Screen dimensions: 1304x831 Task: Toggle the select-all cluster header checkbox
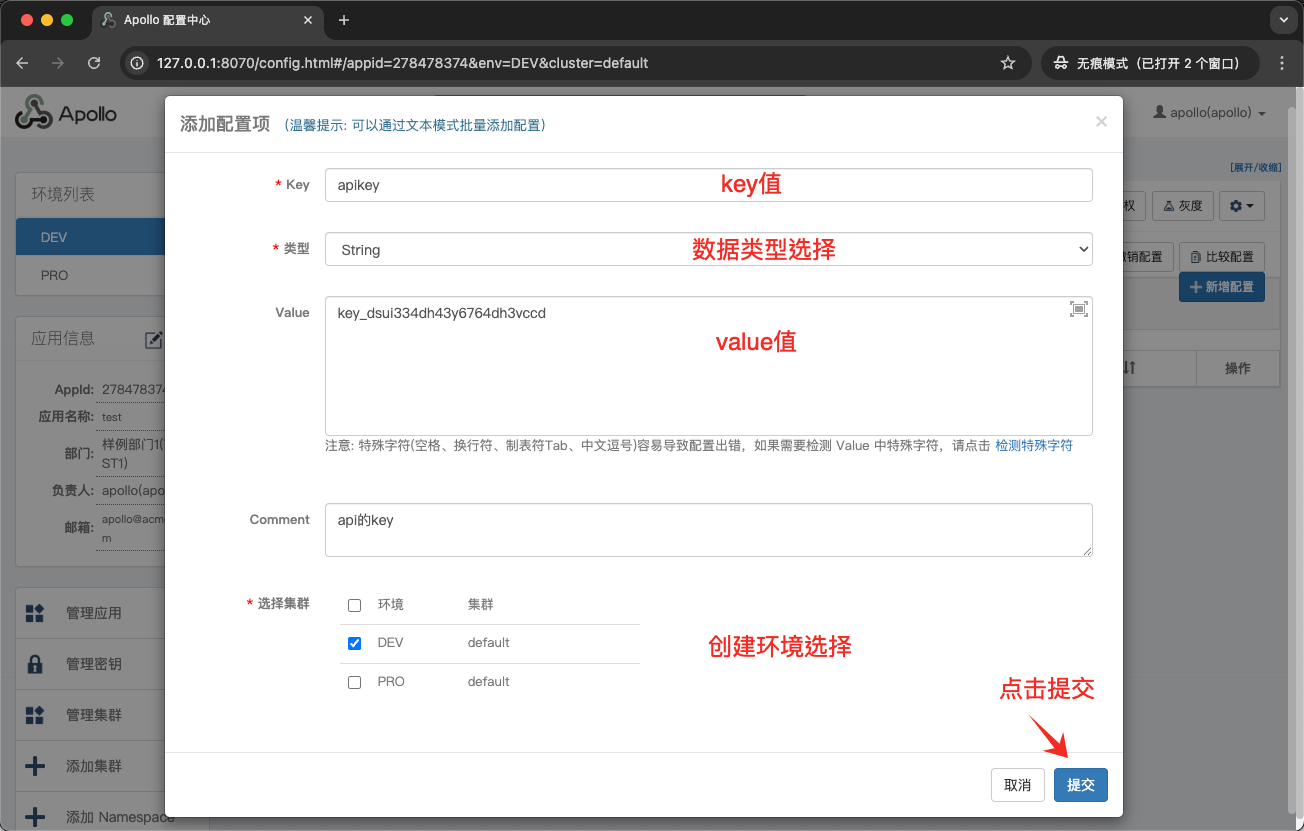[x=354, y=605]
